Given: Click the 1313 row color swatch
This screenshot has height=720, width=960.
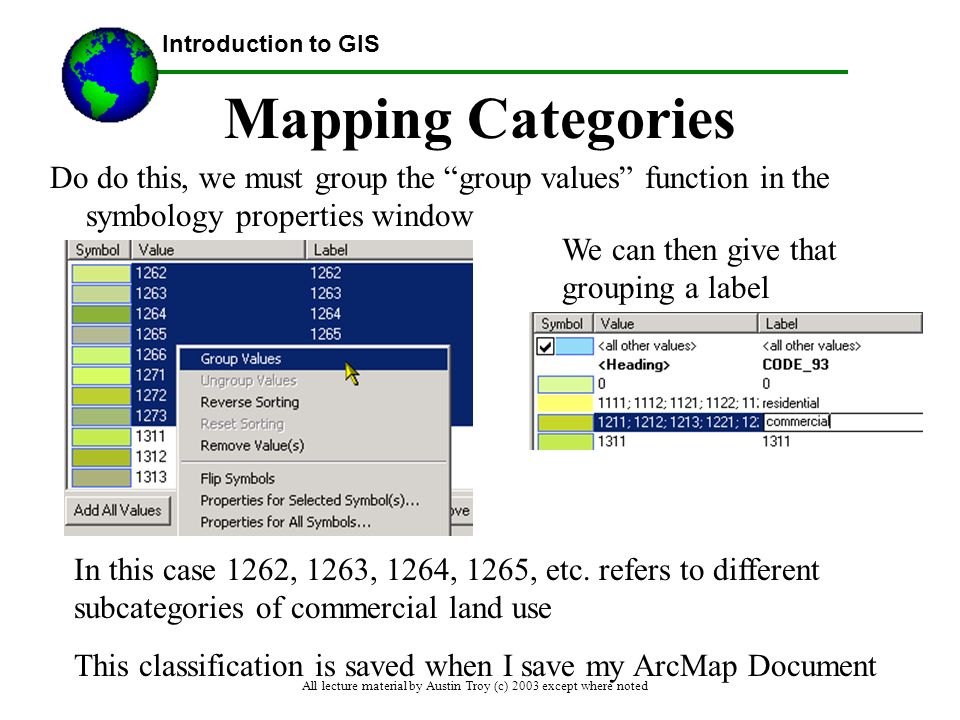Looking at the screenshot, I should click(101, 478).
